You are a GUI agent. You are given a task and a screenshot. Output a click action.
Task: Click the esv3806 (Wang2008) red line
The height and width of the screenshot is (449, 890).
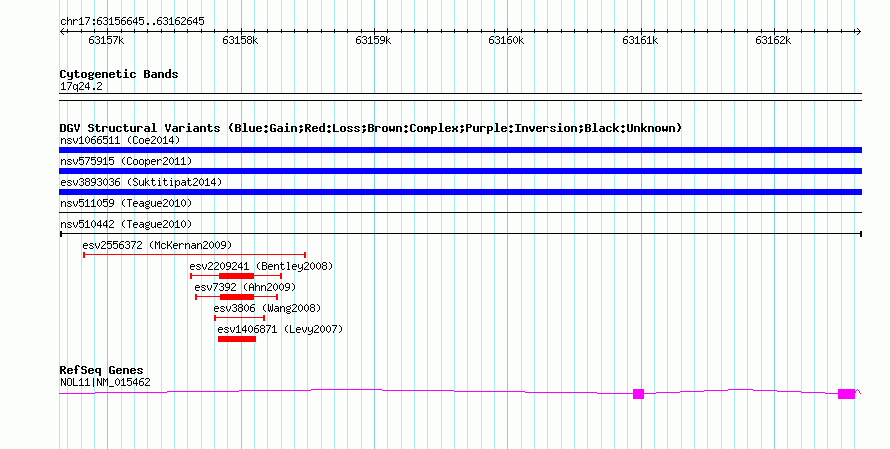click(x=240, y=318)
